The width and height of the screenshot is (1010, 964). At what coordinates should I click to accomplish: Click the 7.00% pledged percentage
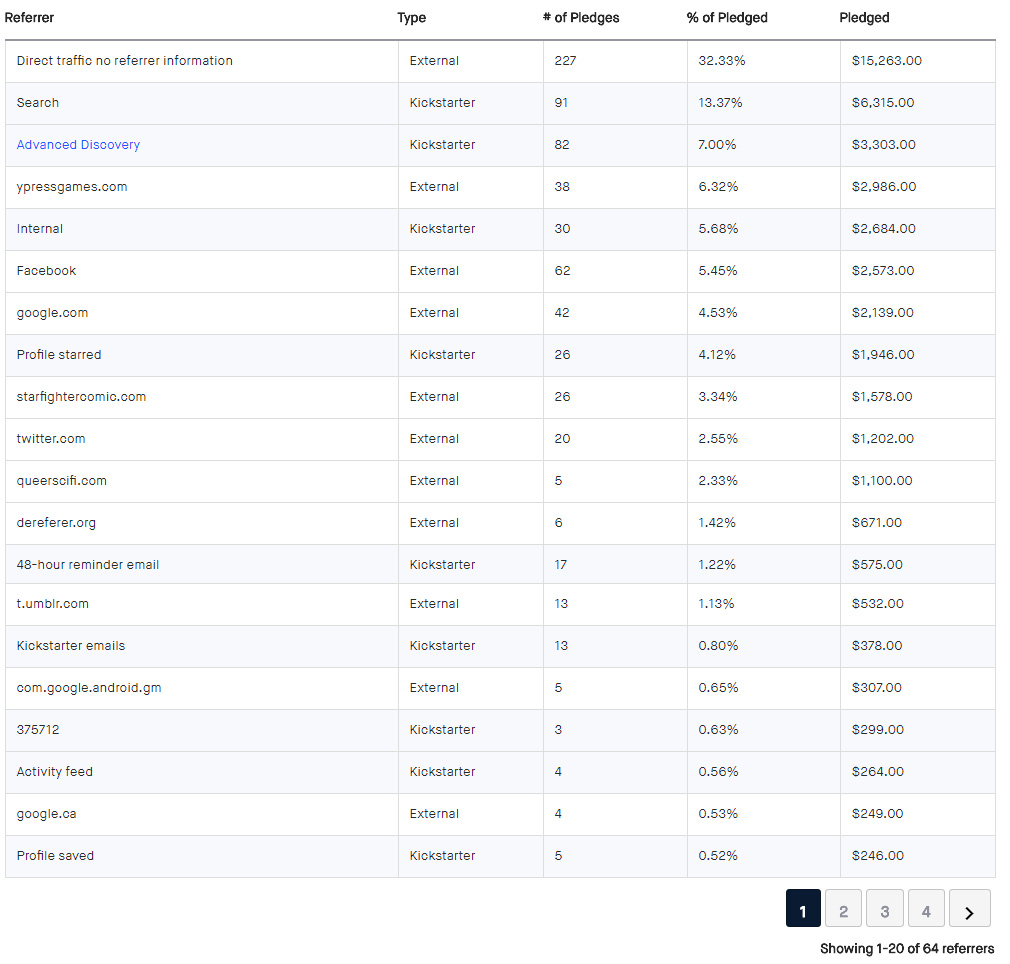click(717, 145)
